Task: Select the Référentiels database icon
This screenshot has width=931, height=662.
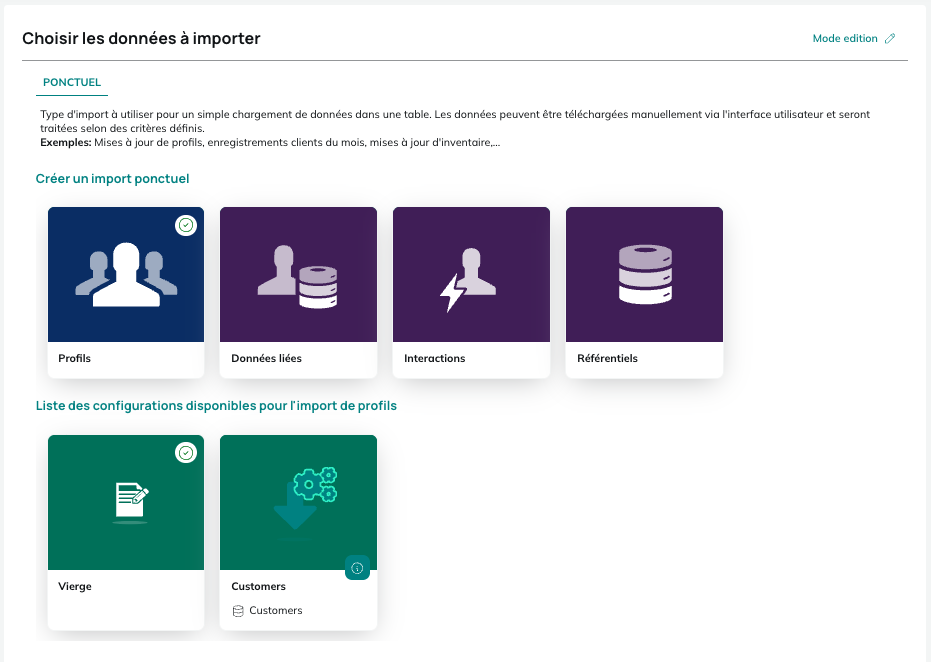Action: [x=644, y=274]
